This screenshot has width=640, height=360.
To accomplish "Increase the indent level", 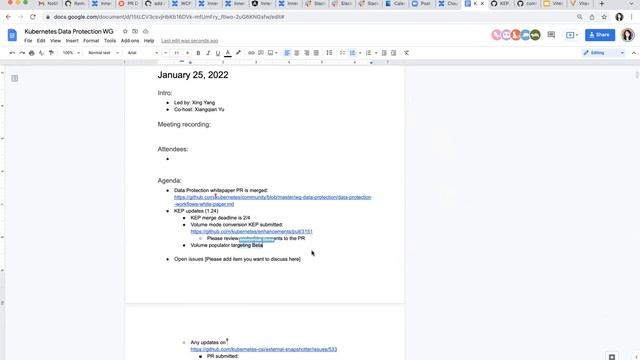I will pyautogui.click(x=393, y=53).
